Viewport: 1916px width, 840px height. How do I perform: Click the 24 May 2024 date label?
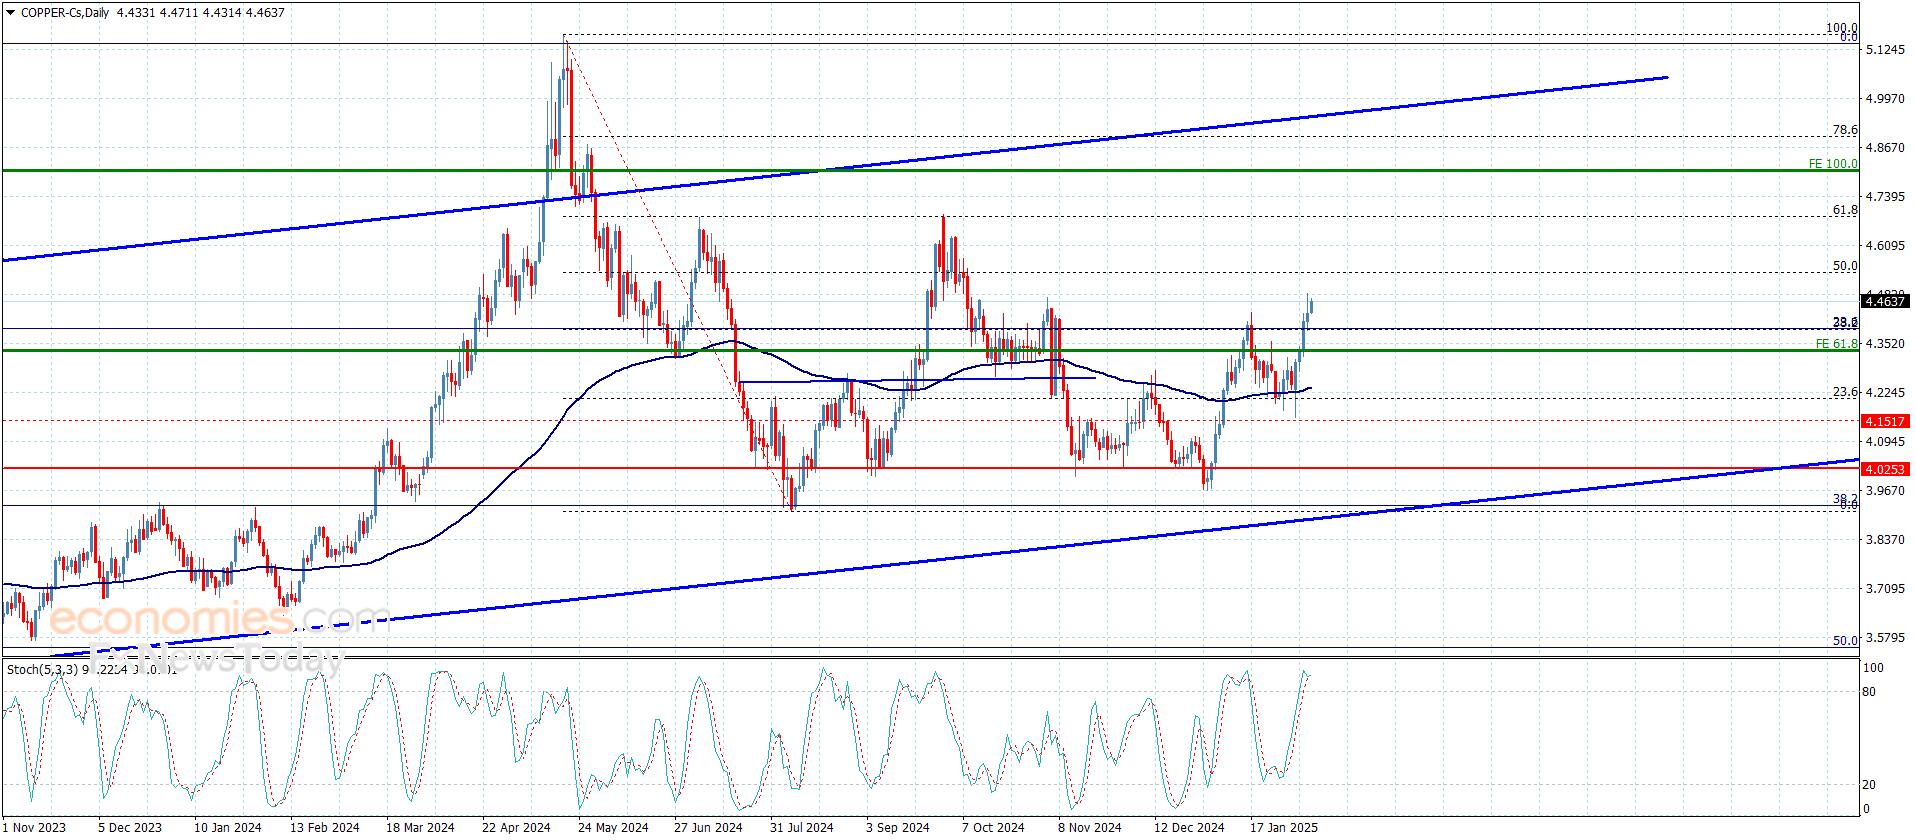613,827
